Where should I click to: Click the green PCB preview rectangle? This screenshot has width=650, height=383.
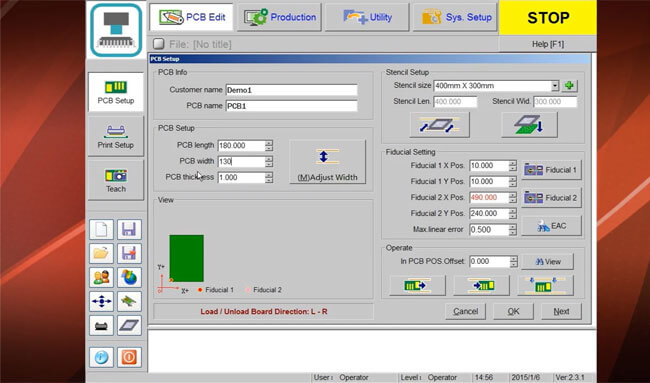(187, 258)
